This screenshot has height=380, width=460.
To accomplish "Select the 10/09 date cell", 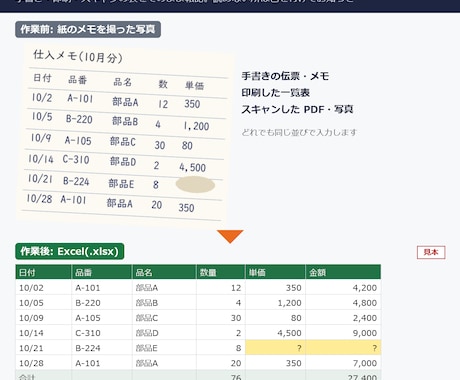I will (43, 318).
